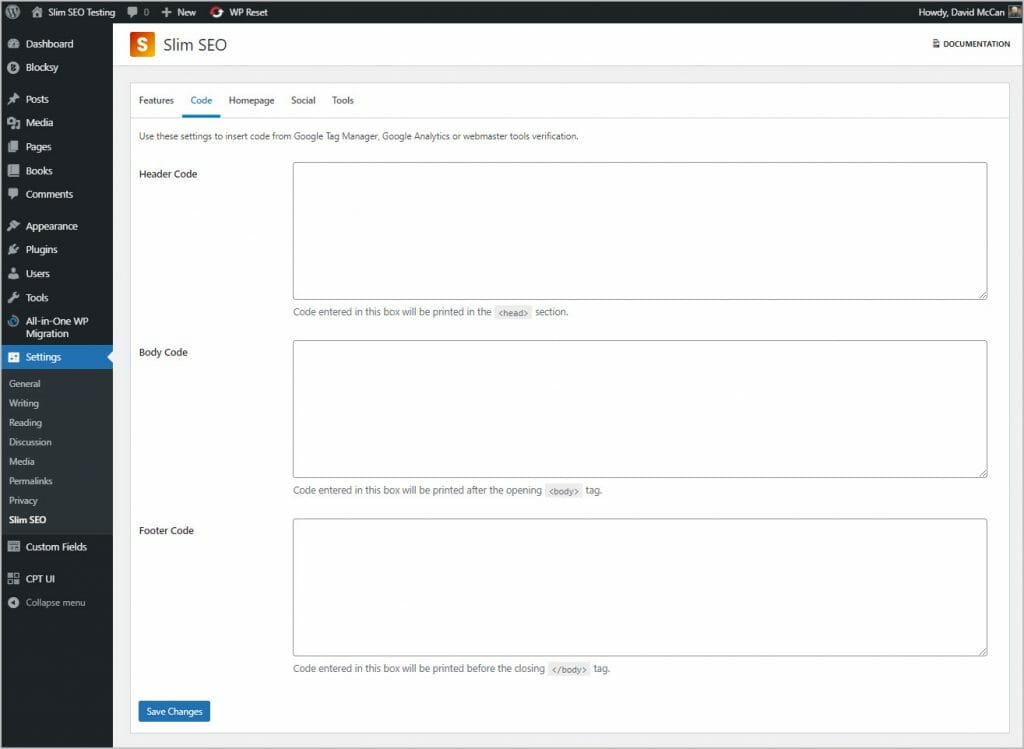Open the Privacy settings submenu
Screen dimensions: 1024x749
(23, 500)
